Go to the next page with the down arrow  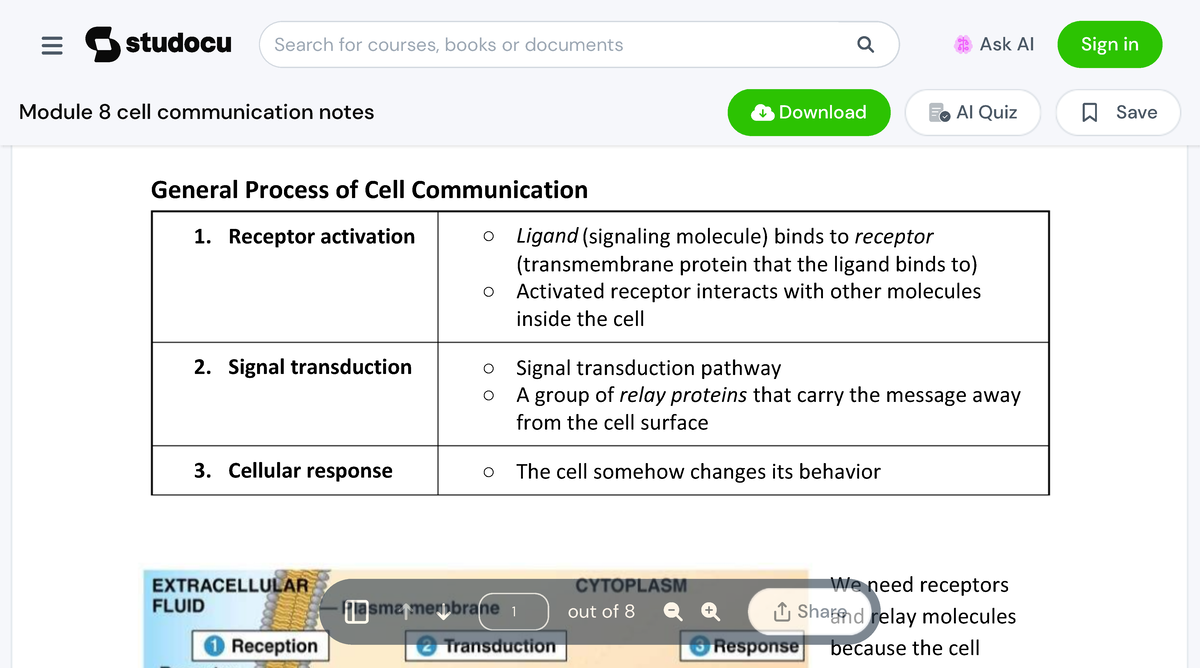point(443,613)
